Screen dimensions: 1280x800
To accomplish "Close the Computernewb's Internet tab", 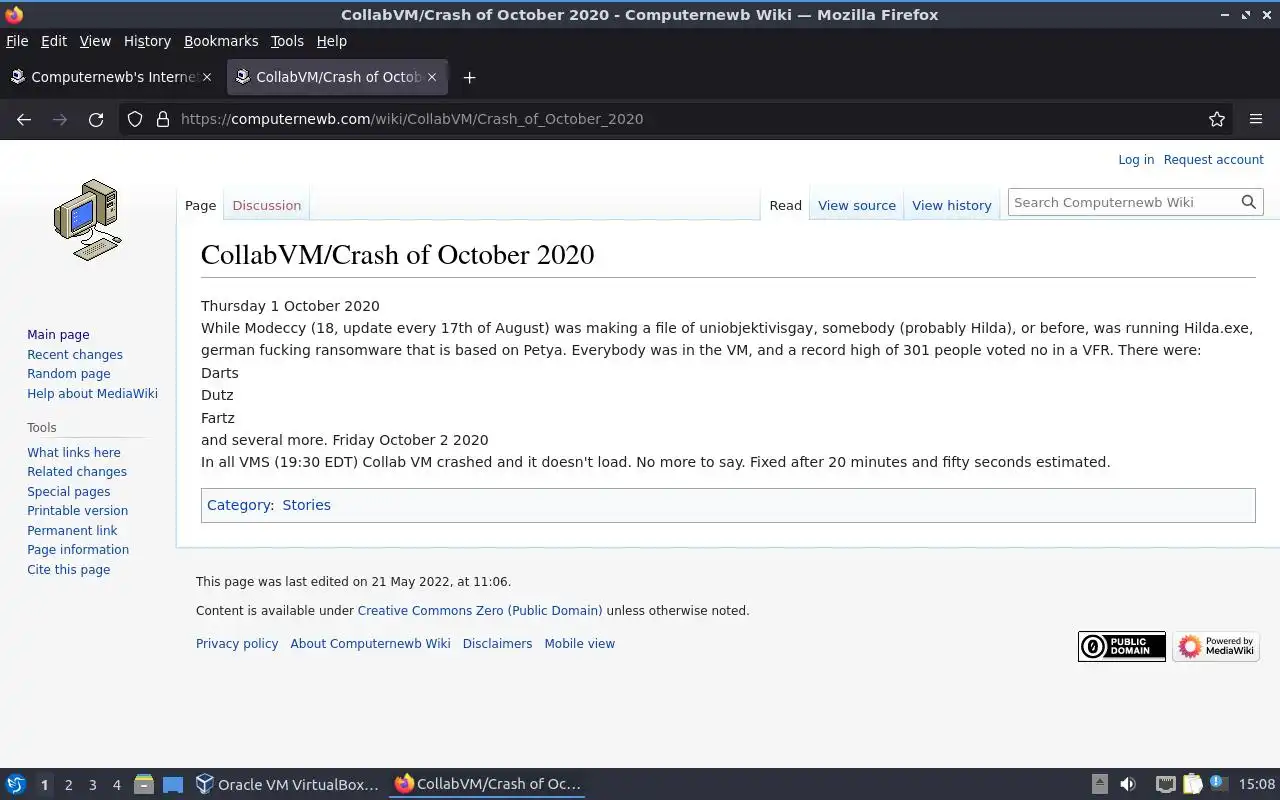I will click(207, 77).
